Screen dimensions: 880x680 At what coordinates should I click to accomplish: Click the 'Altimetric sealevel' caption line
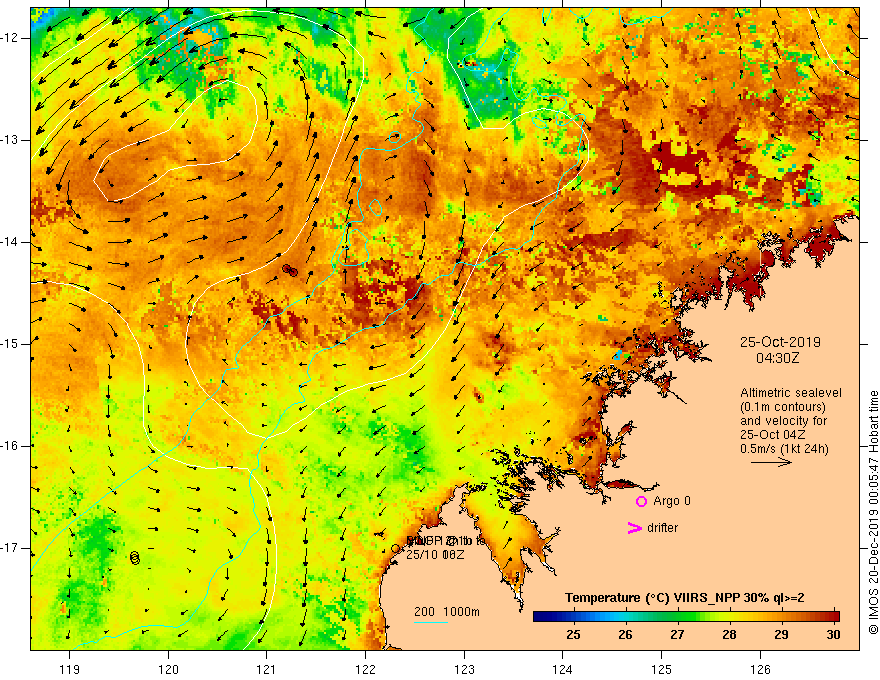click(791, 393)
